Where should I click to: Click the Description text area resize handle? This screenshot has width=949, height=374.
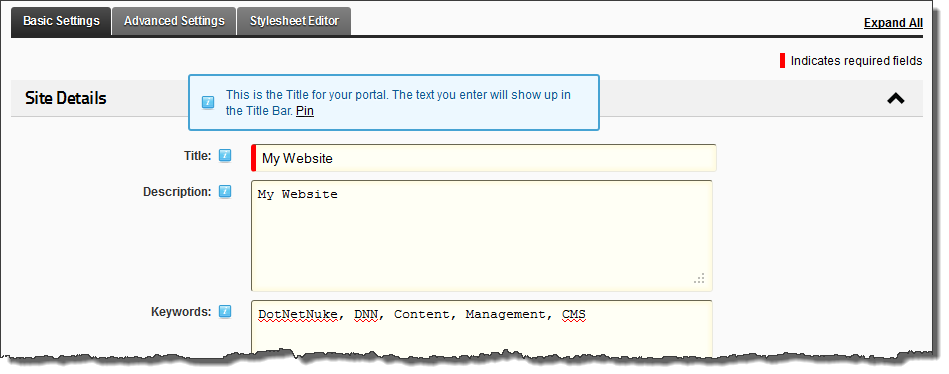[x=699, y=278]
